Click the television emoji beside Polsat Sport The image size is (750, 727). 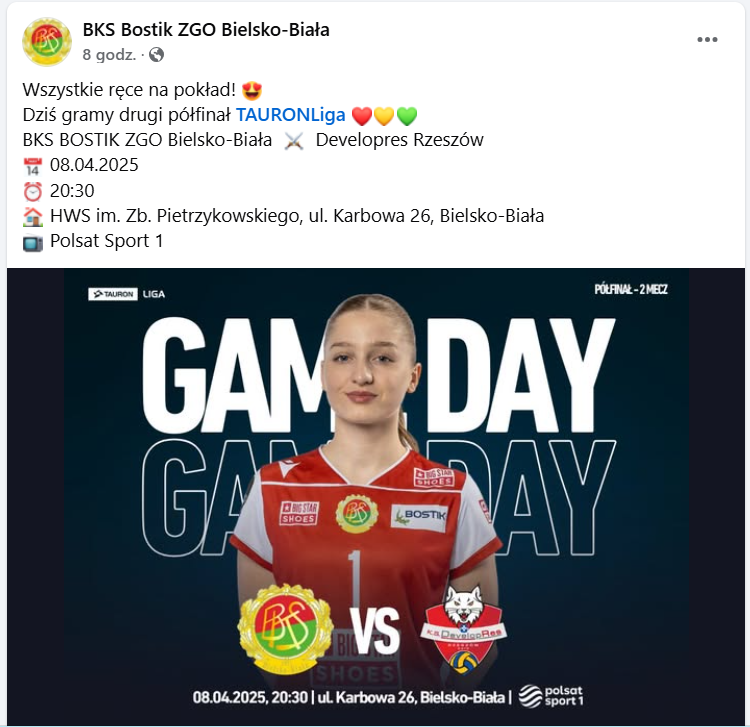pos(33,242)
